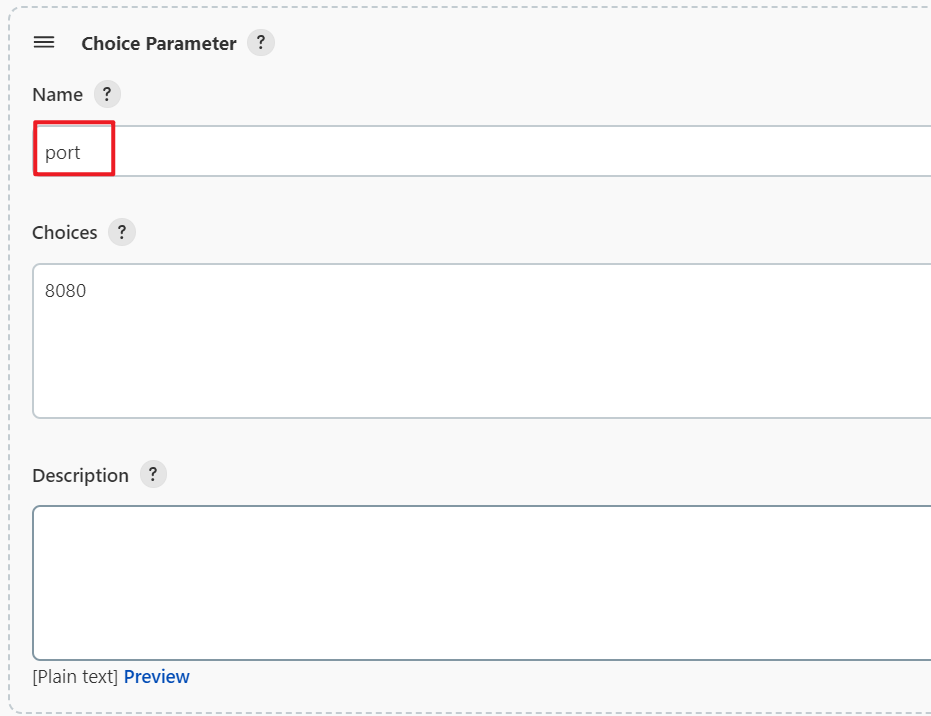Click into the empty Description text box
This screenshot has width=931, height=716.
pos(482,583)
